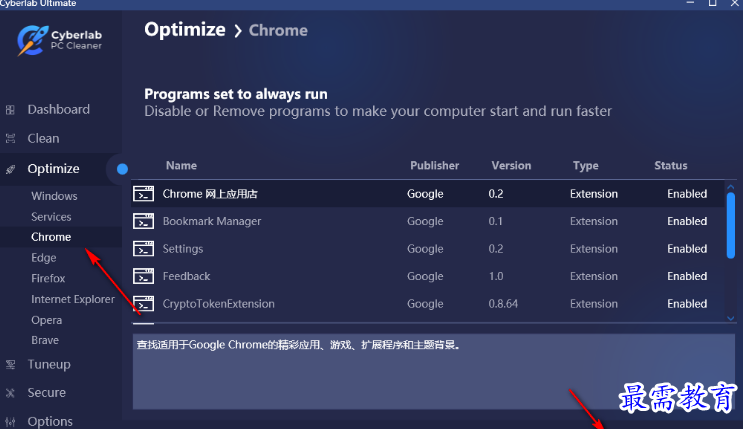Image resolution: width=743 pixels, height=429 pixels.
Task: Open the Clean section
Action: (x=43, y=138)
